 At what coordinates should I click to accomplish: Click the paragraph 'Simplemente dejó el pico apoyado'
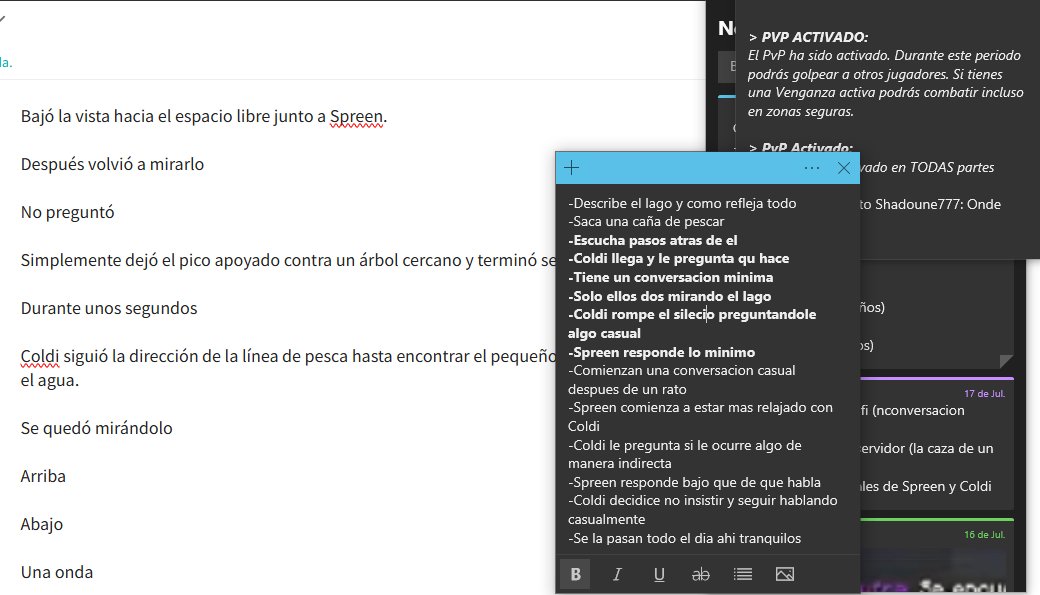[x=288, y=261]
